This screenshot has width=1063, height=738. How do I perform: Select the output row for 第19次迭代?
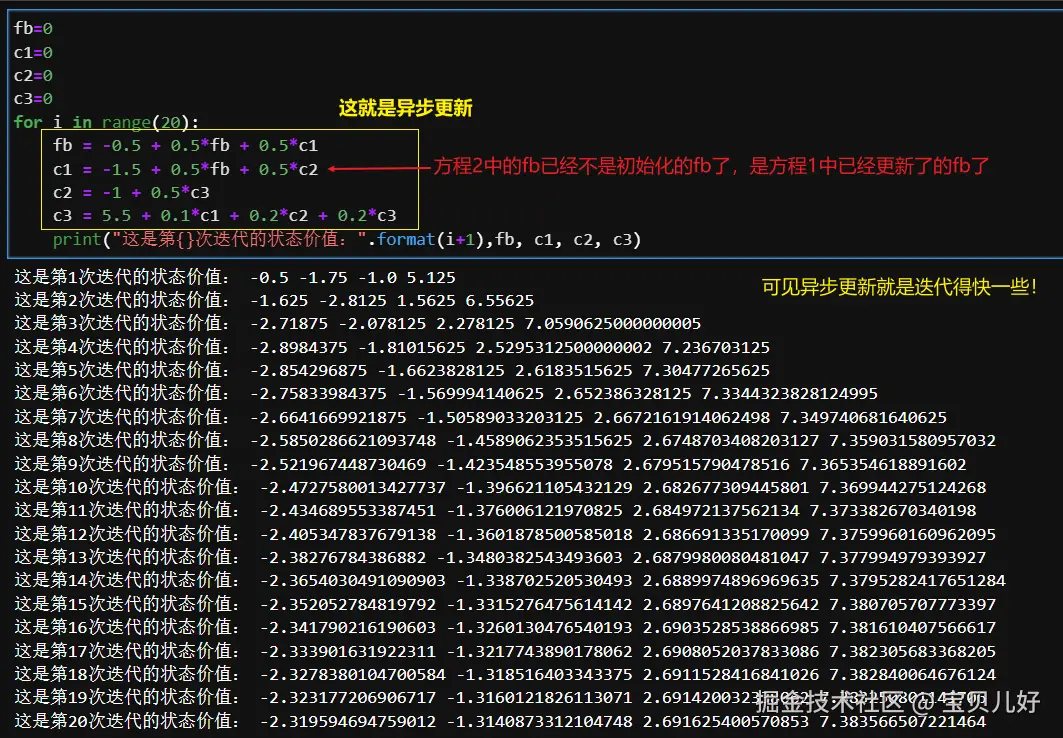pos(500,697)
